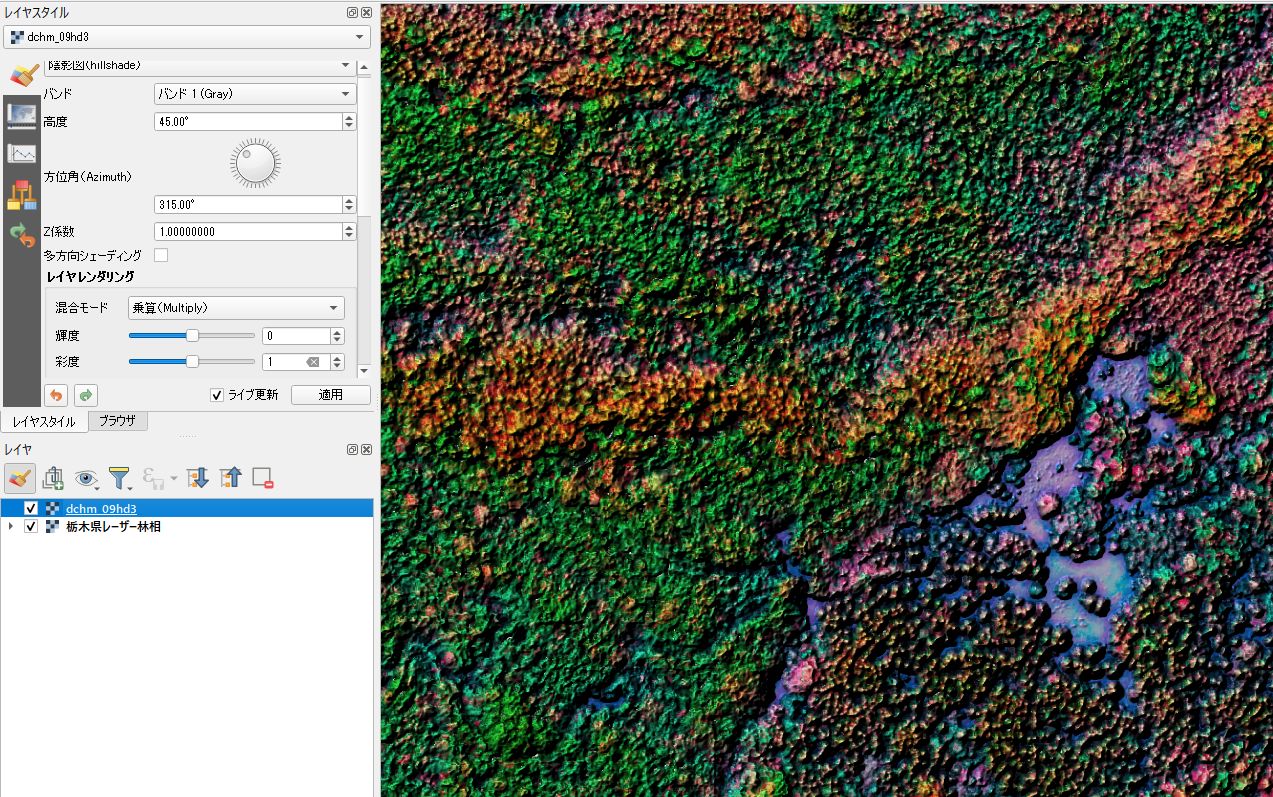Open the Symbology (paintbrush) tab in Layer Styling
Screen dimensions: 1273x797
(22, 76)
